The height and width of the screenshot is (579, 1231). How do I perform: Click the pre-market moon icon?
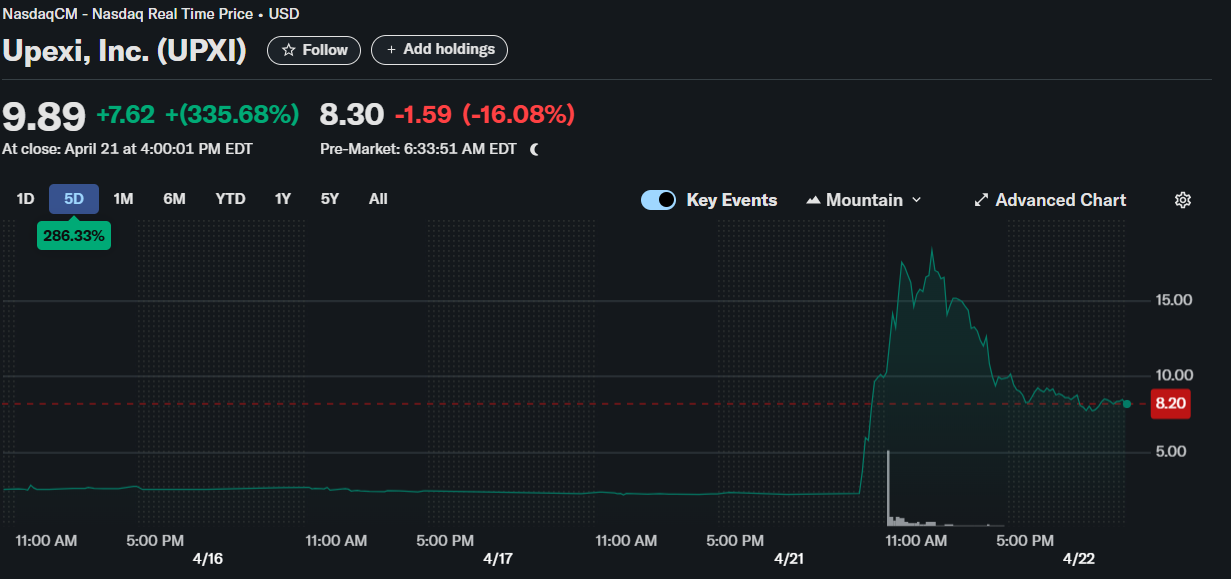coord(534,149)
